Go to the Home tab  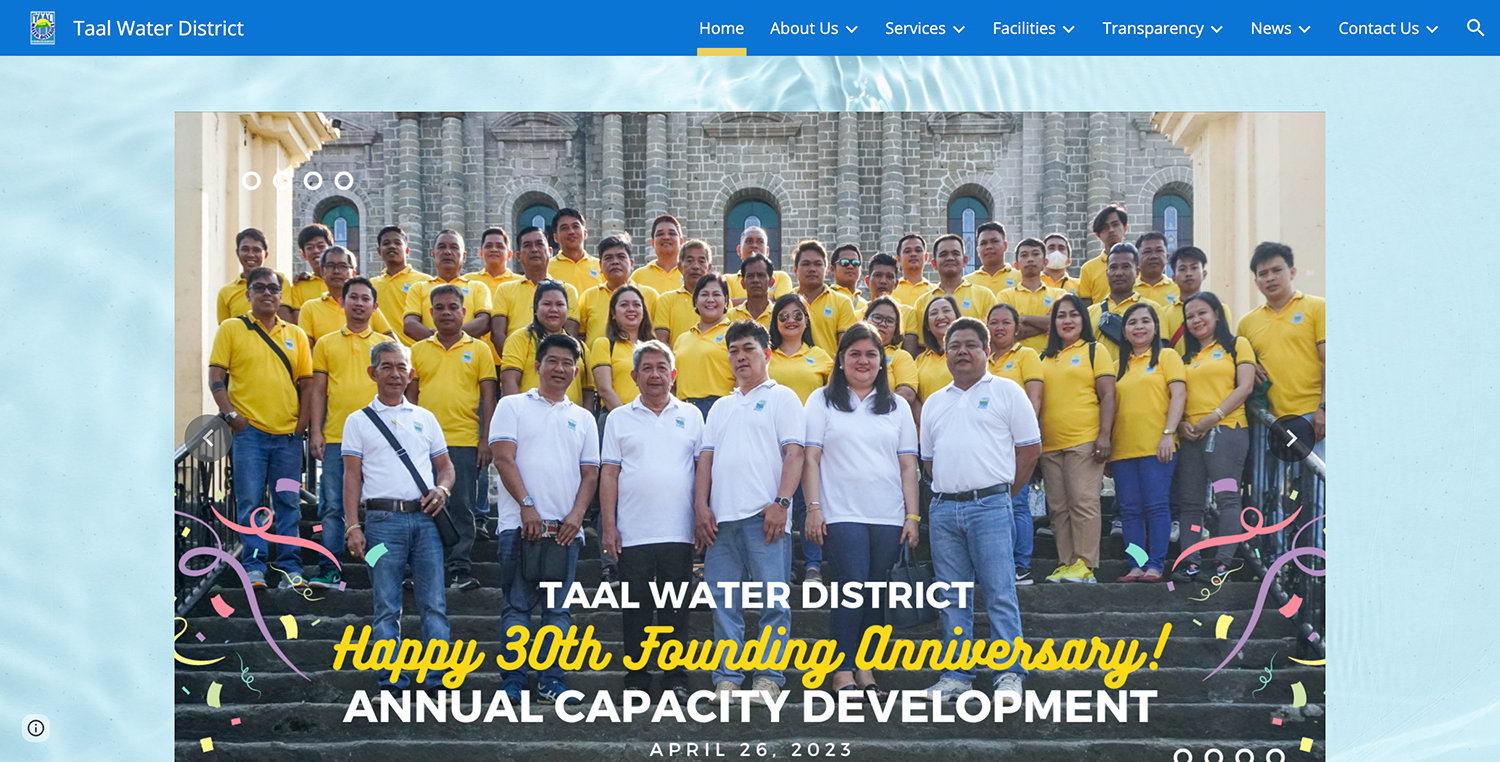721,28
